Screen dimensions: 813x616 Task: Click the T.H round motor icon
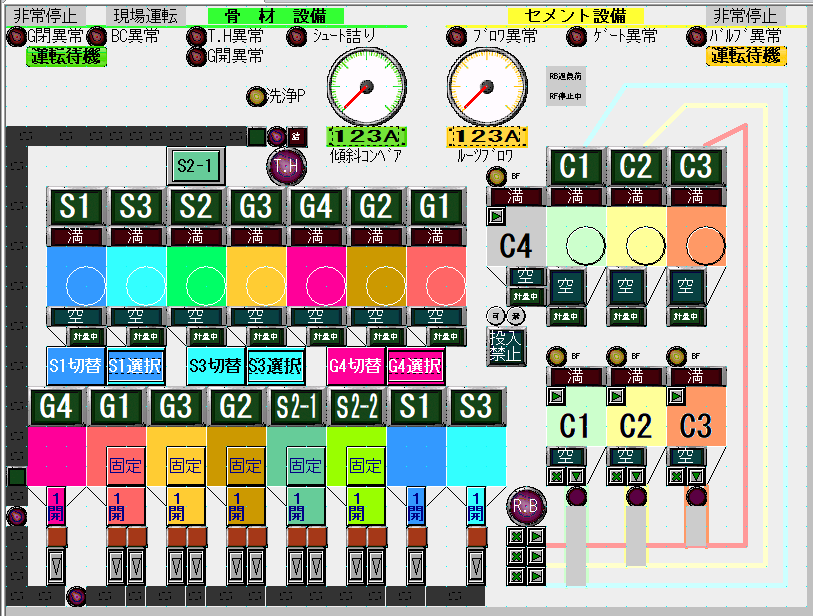click(x=283, y=167)
